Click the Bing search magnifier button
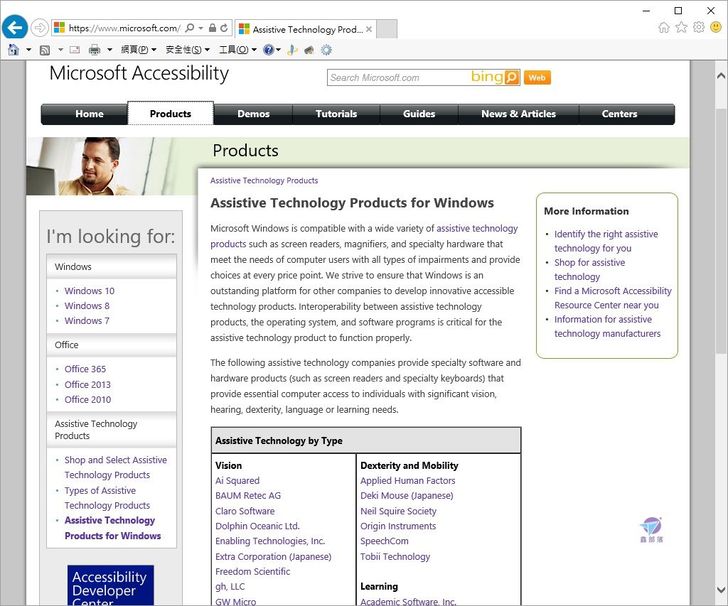This screenshot has height=606, width=728. [x=511, y=77]
